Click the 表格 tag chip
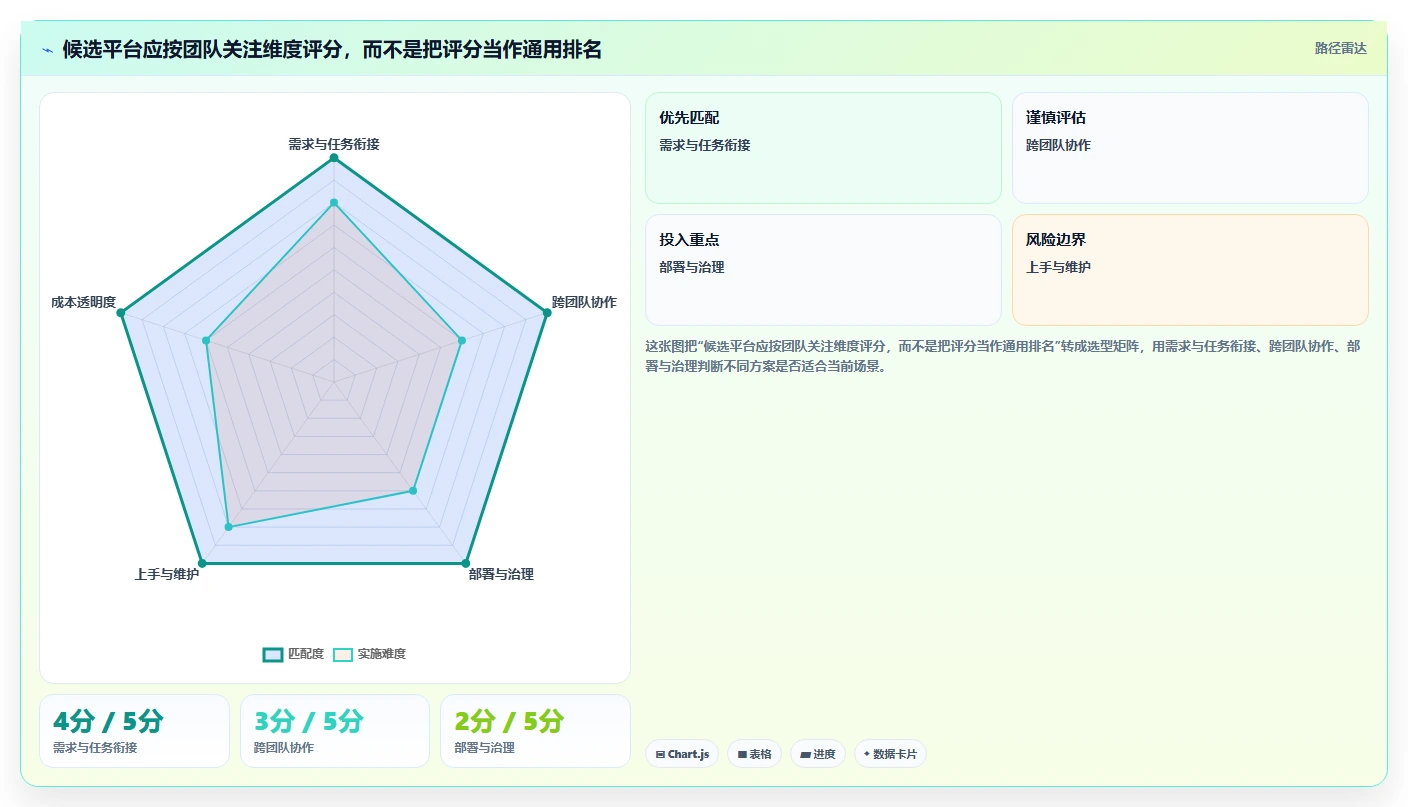Image resolution: width=1408 pixels, height=807 pixels. [754, 754]
